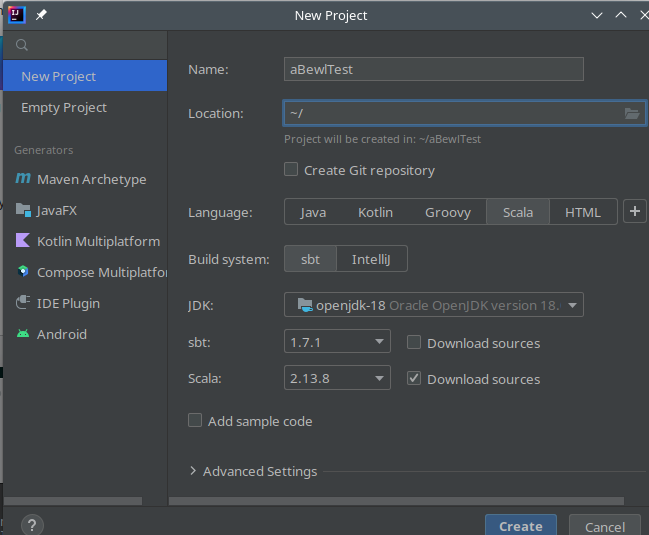Select Compose Multiplatform generator
This screenshot has width=649, height=535.
(x=85, y=272)
